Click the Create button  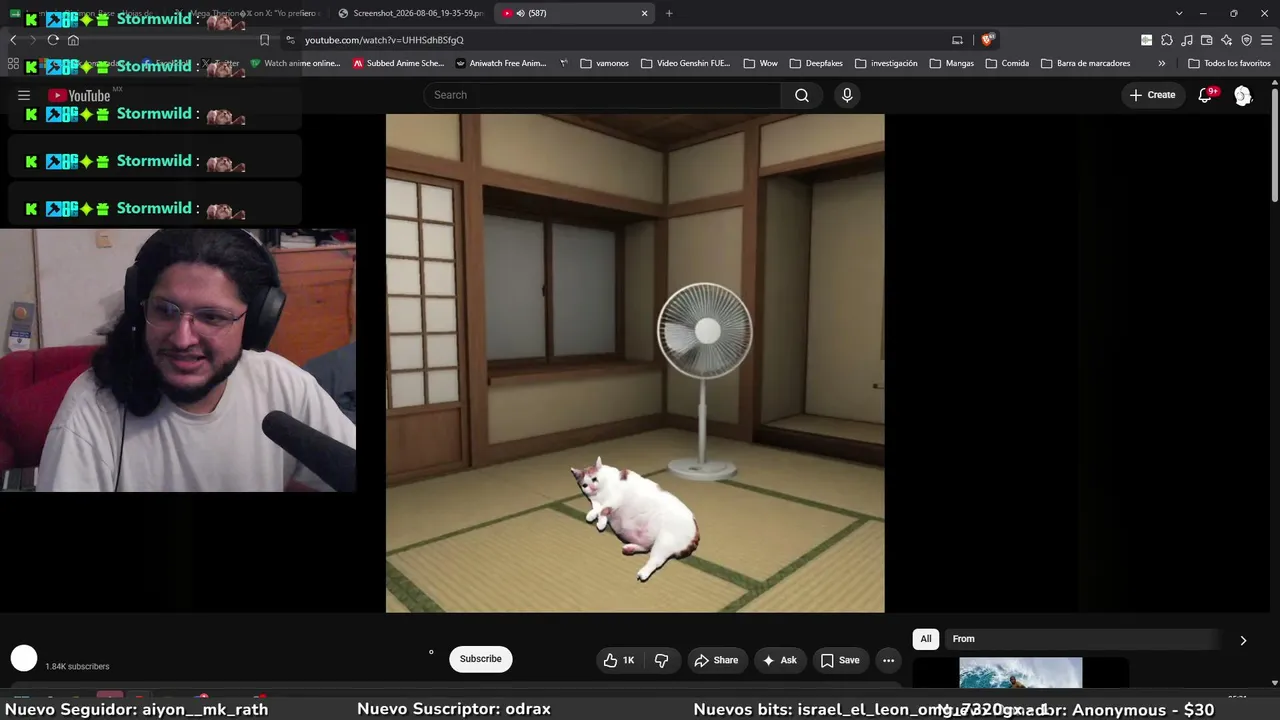click(1153, 95)
